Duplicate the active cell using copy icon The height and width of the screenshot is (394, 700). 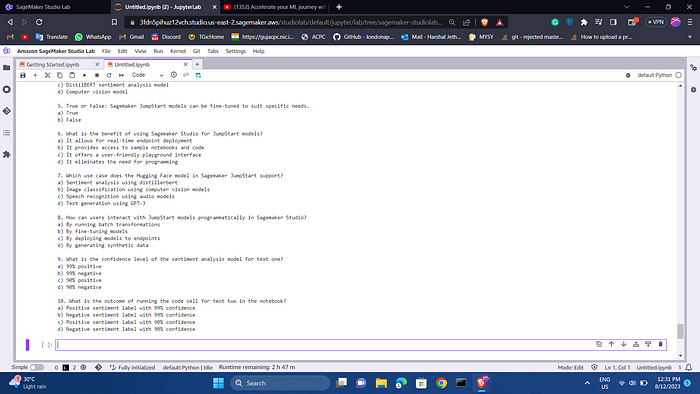click(599, 344)
